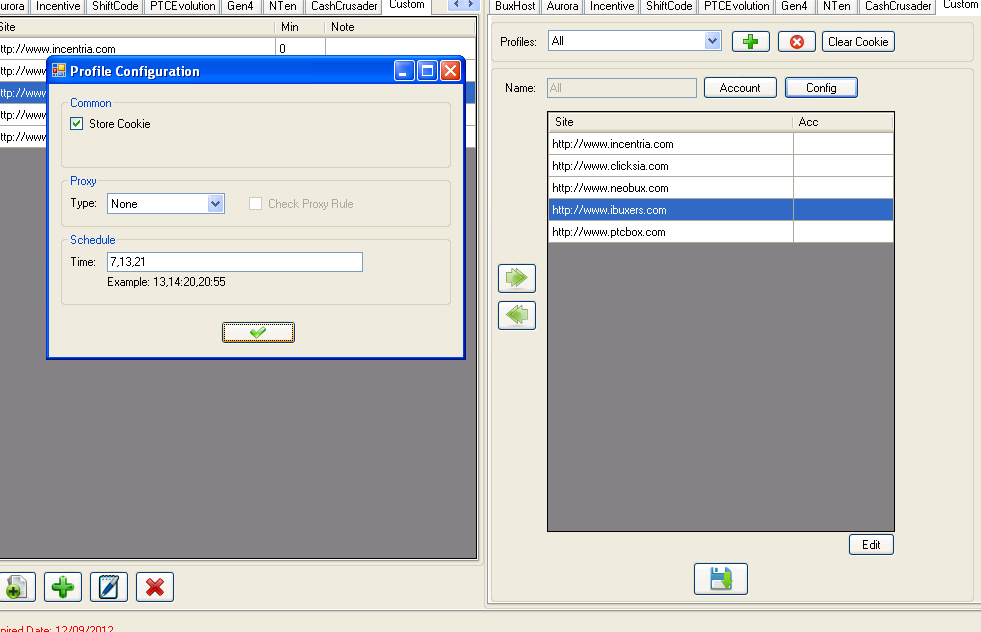Switch to the BuxHost tab
Image resolution: width=981 pixels, height=632 pixels.
pyautogui.click(x=515, y=6)
